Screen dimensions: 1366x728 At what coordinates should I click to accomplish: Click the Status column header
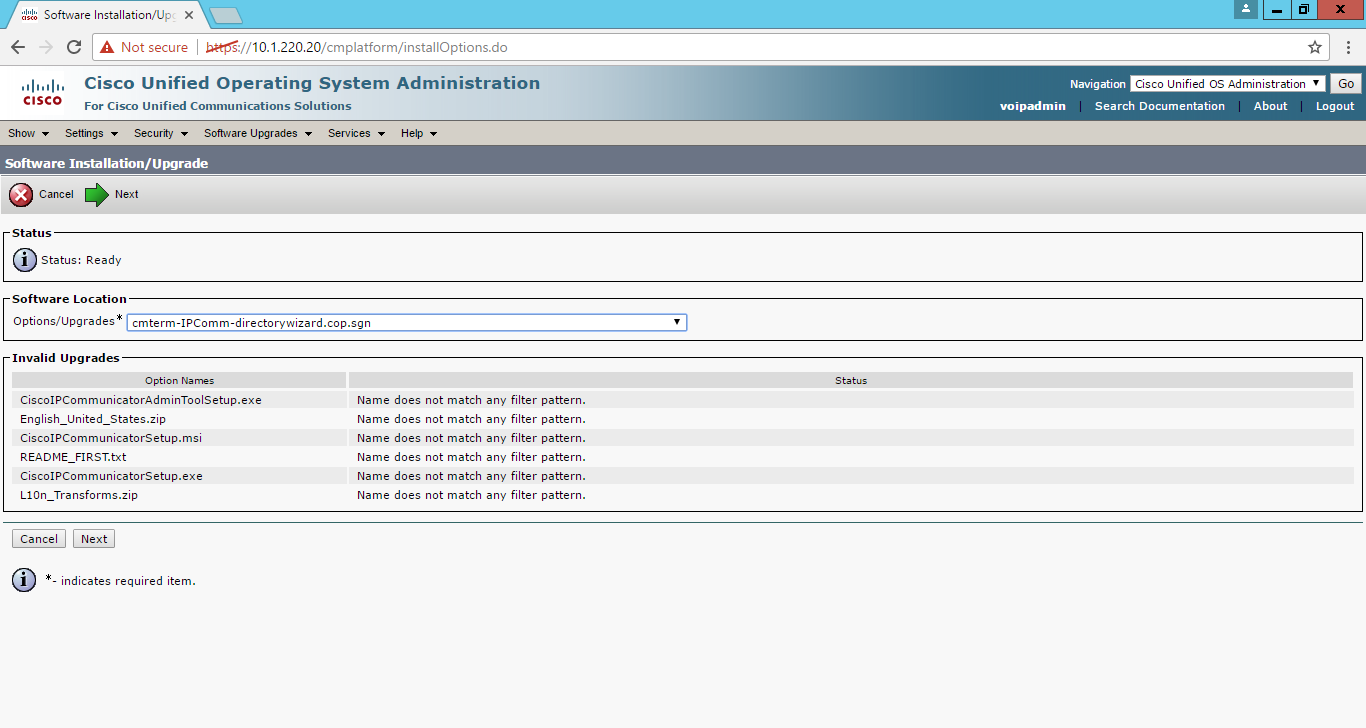pos(851,380)
